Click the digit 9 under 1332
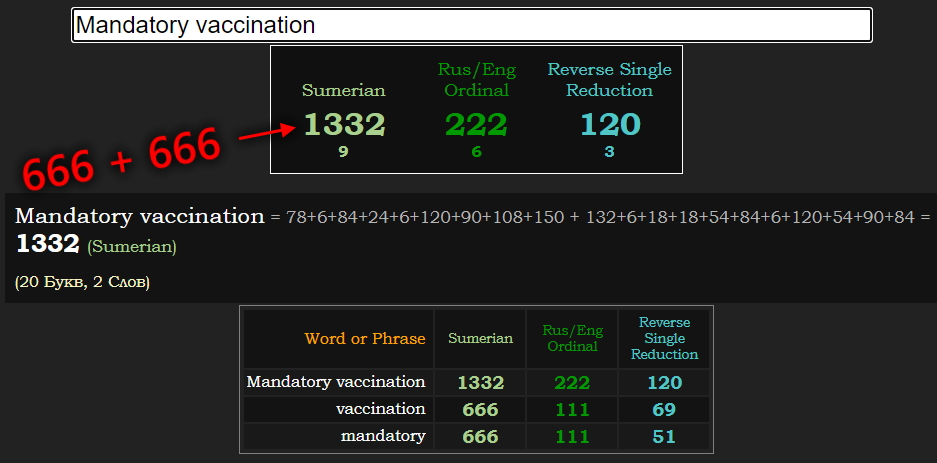 [343, 152]
